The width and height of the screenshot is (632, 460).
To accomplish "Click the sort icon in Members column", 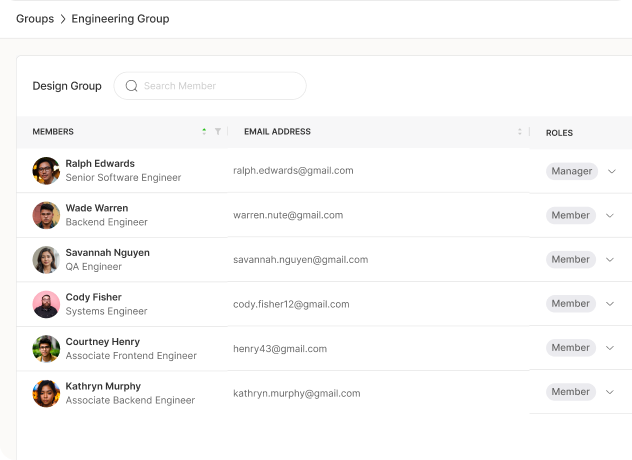I will point(204,132).
